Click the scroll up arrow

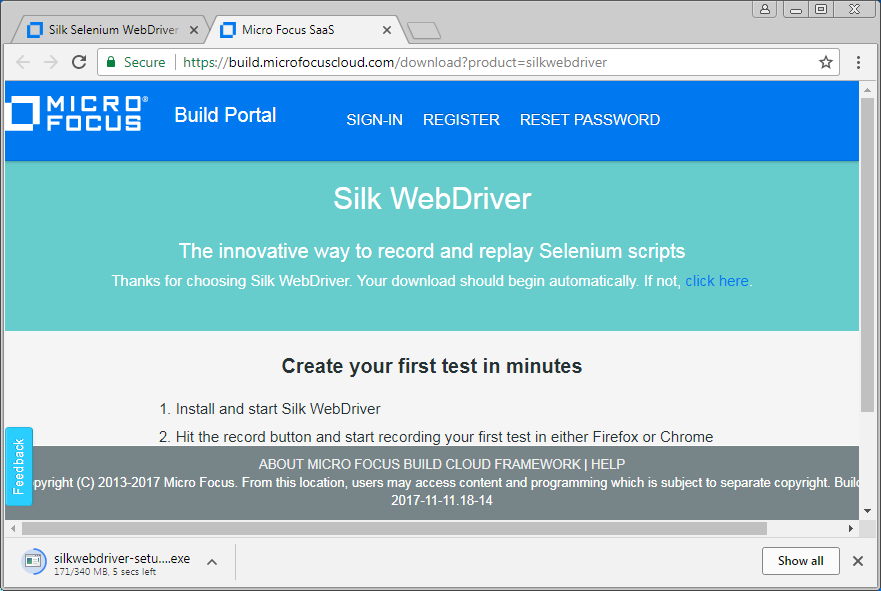[868, 90]
